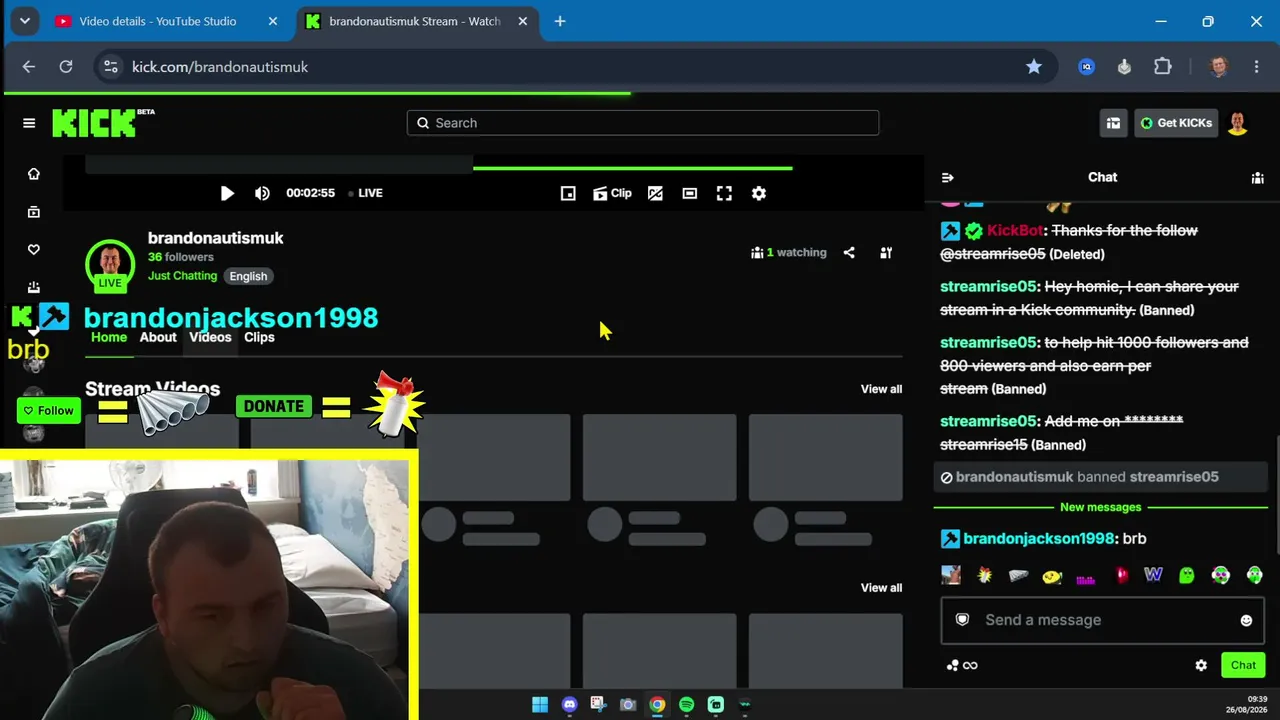Insert the yellow duck quick emote
This screenshot has width=1280, height=720.
(x=1052, y=575)
